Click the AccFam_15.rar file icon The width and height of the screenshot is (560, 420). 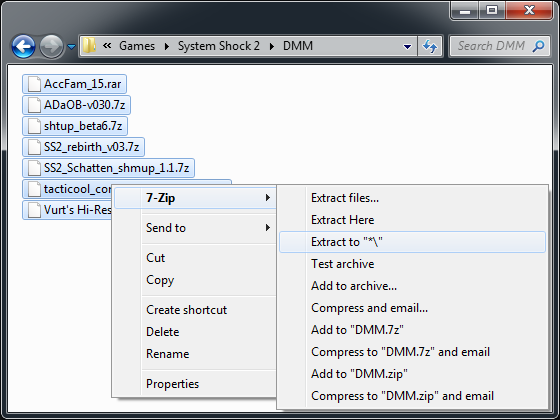tap(34, 84)
